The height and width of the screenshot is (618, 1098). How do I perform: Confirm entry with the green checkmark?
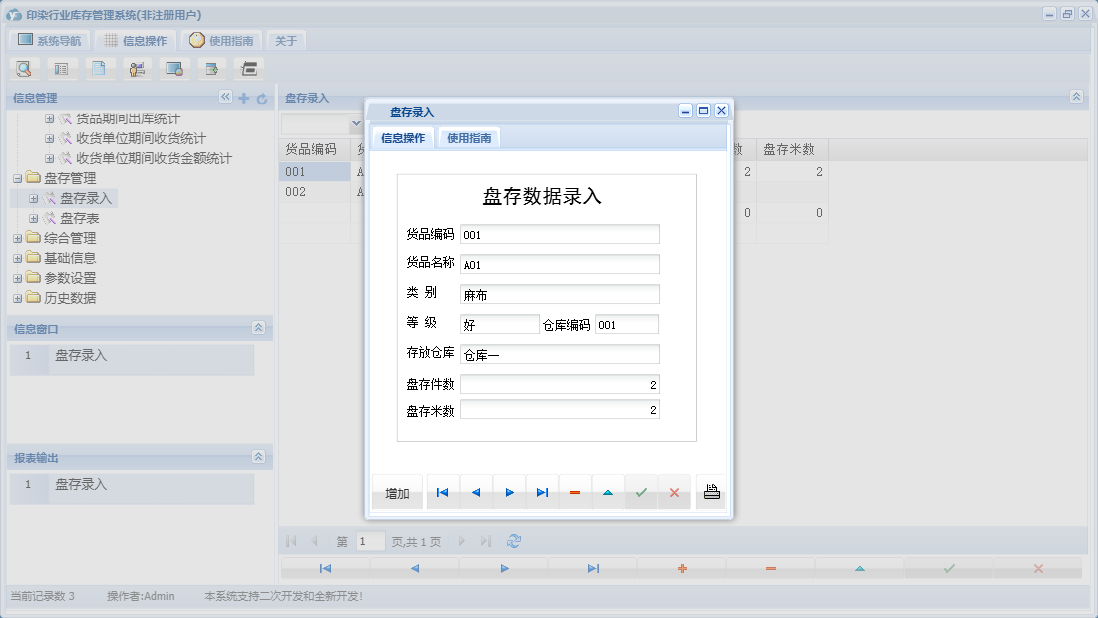pos(642,491)
